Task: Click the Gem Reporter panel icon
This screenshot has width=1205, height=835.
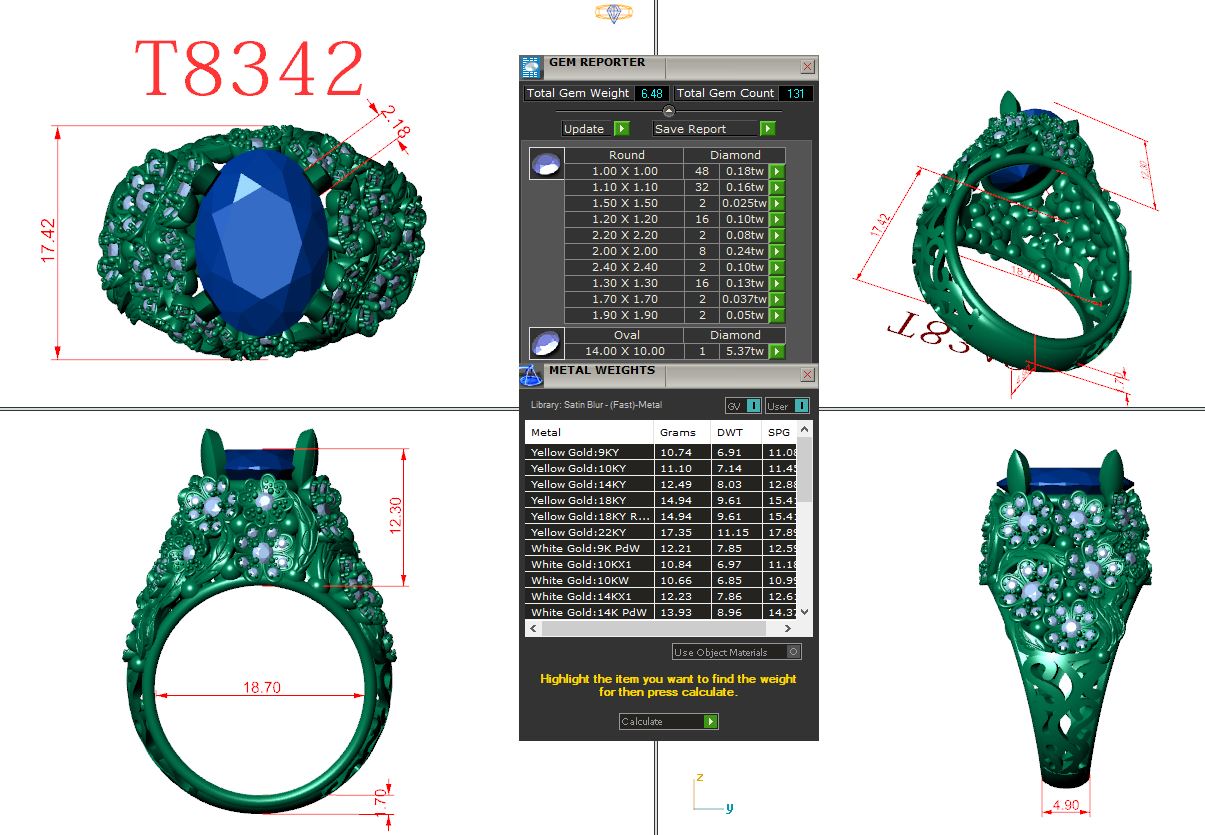Action: (x=531, y=67)
